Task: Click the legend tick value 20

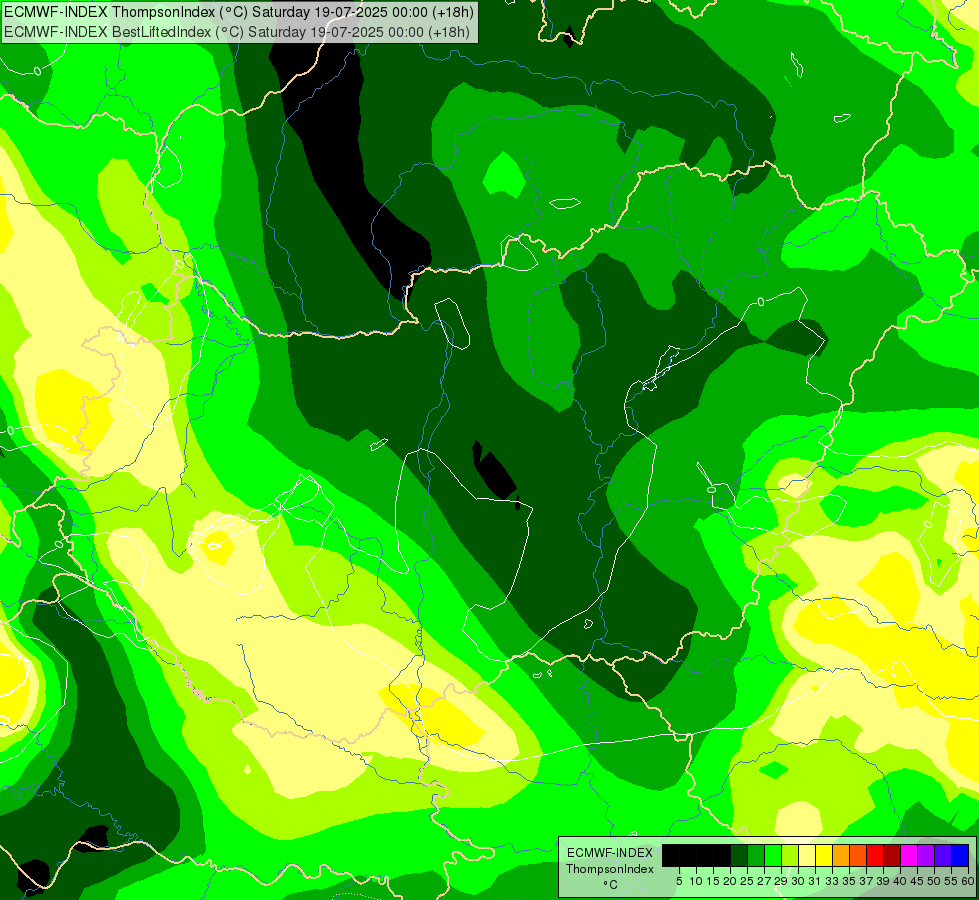Action: [730, 881]
